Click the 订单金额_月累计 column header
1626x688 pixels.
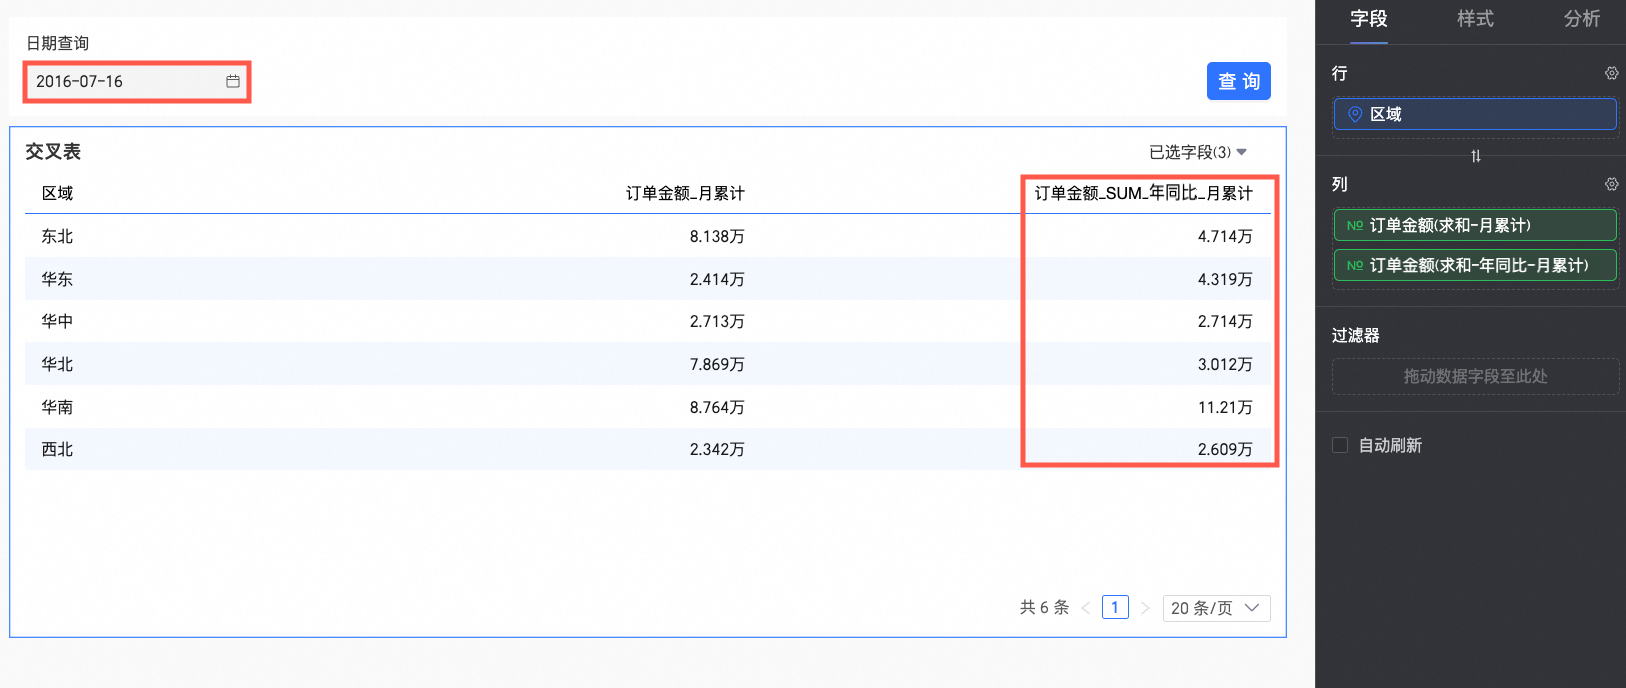point(685,193)
